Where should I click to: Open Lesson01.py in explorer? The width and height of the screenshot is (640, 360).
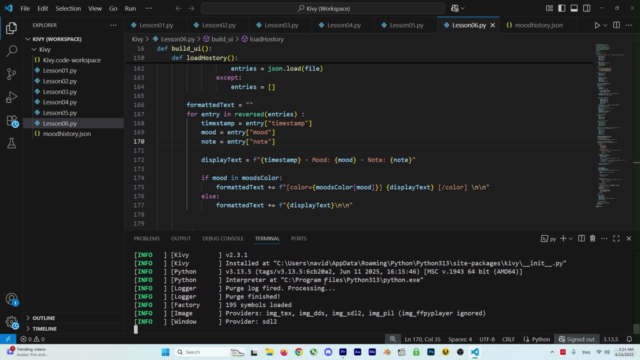(x=60, y=71)
